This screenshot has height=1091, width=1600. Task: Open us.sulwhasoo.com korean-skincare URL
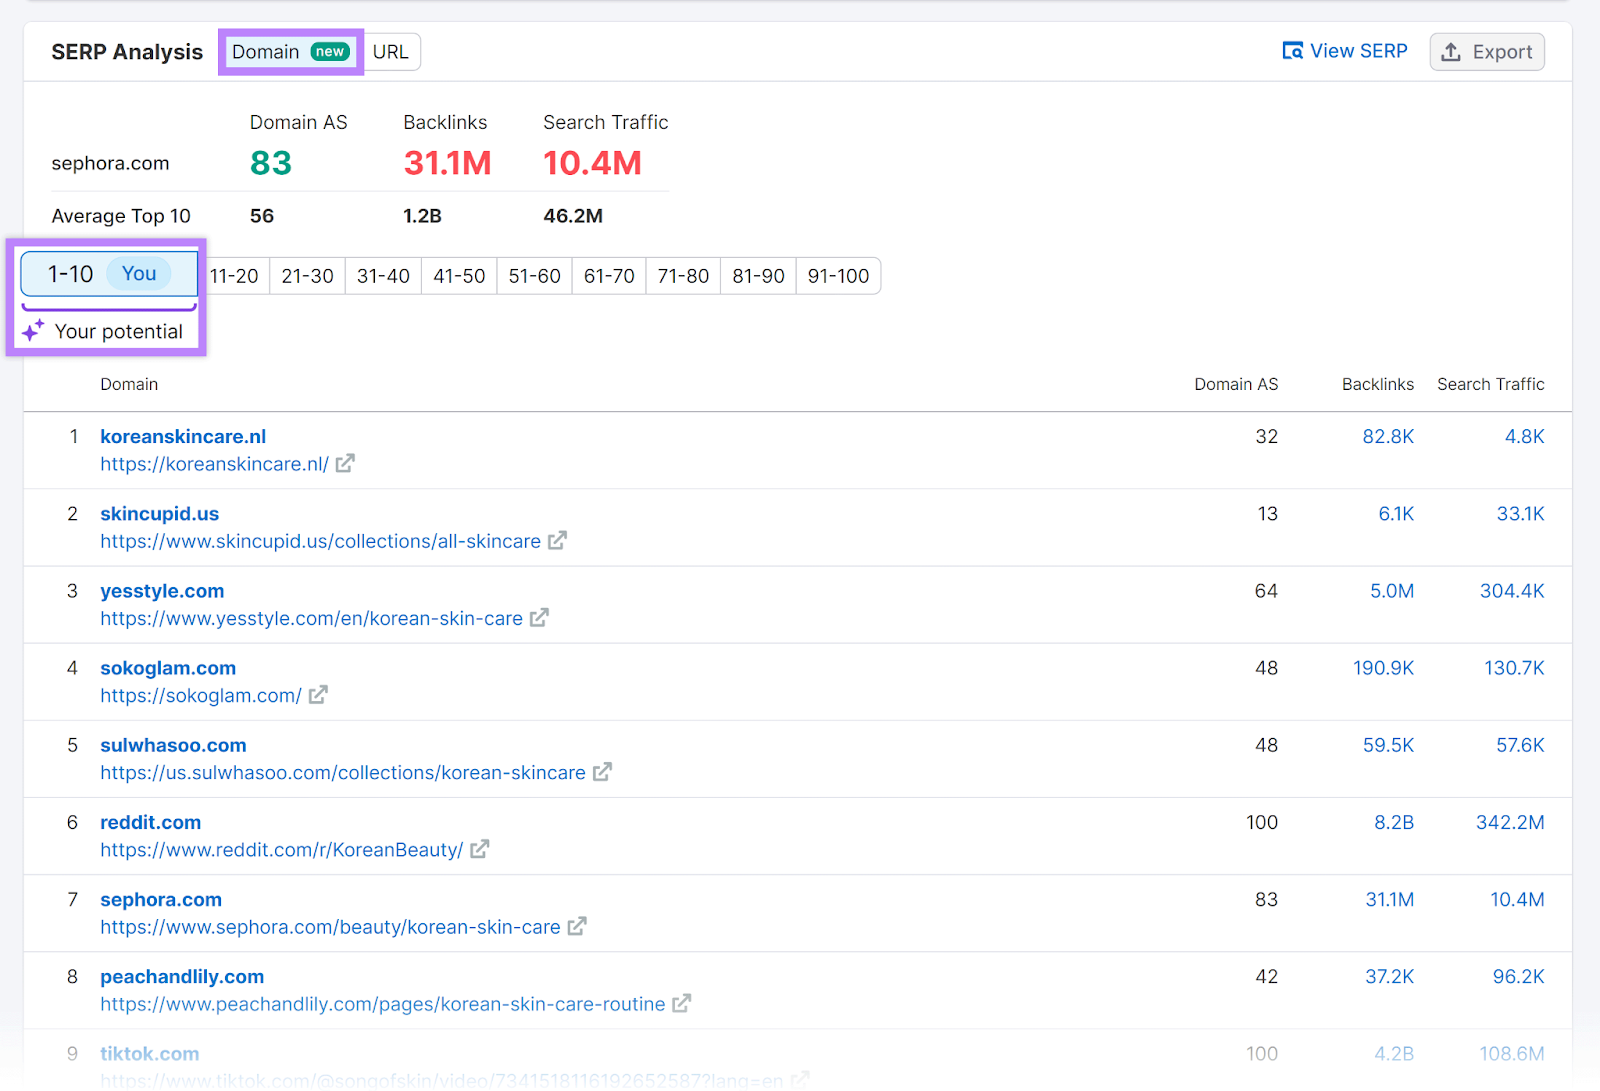[343, 772]
